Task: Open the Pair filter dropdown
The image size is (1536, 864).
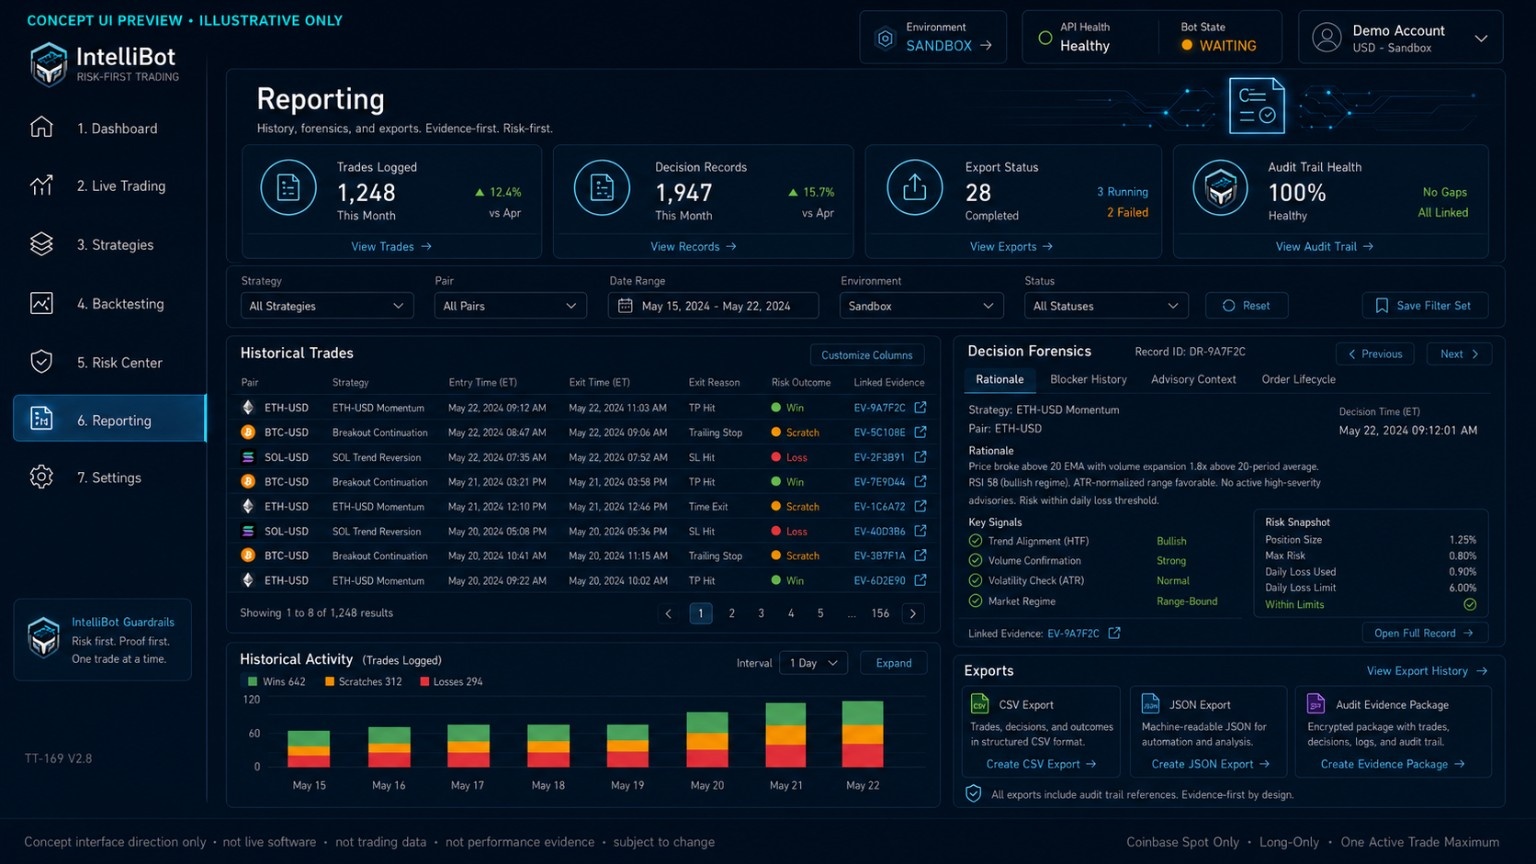Action: click(510, 306)
